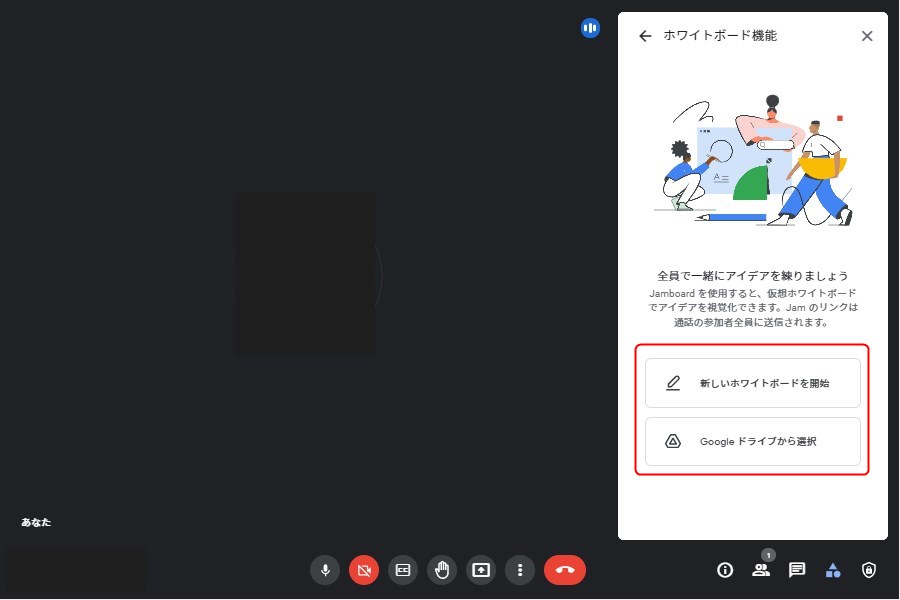Click the whiteboard illustration image
This screenshot has width=900, height=600.
click(x=752, y=160)
